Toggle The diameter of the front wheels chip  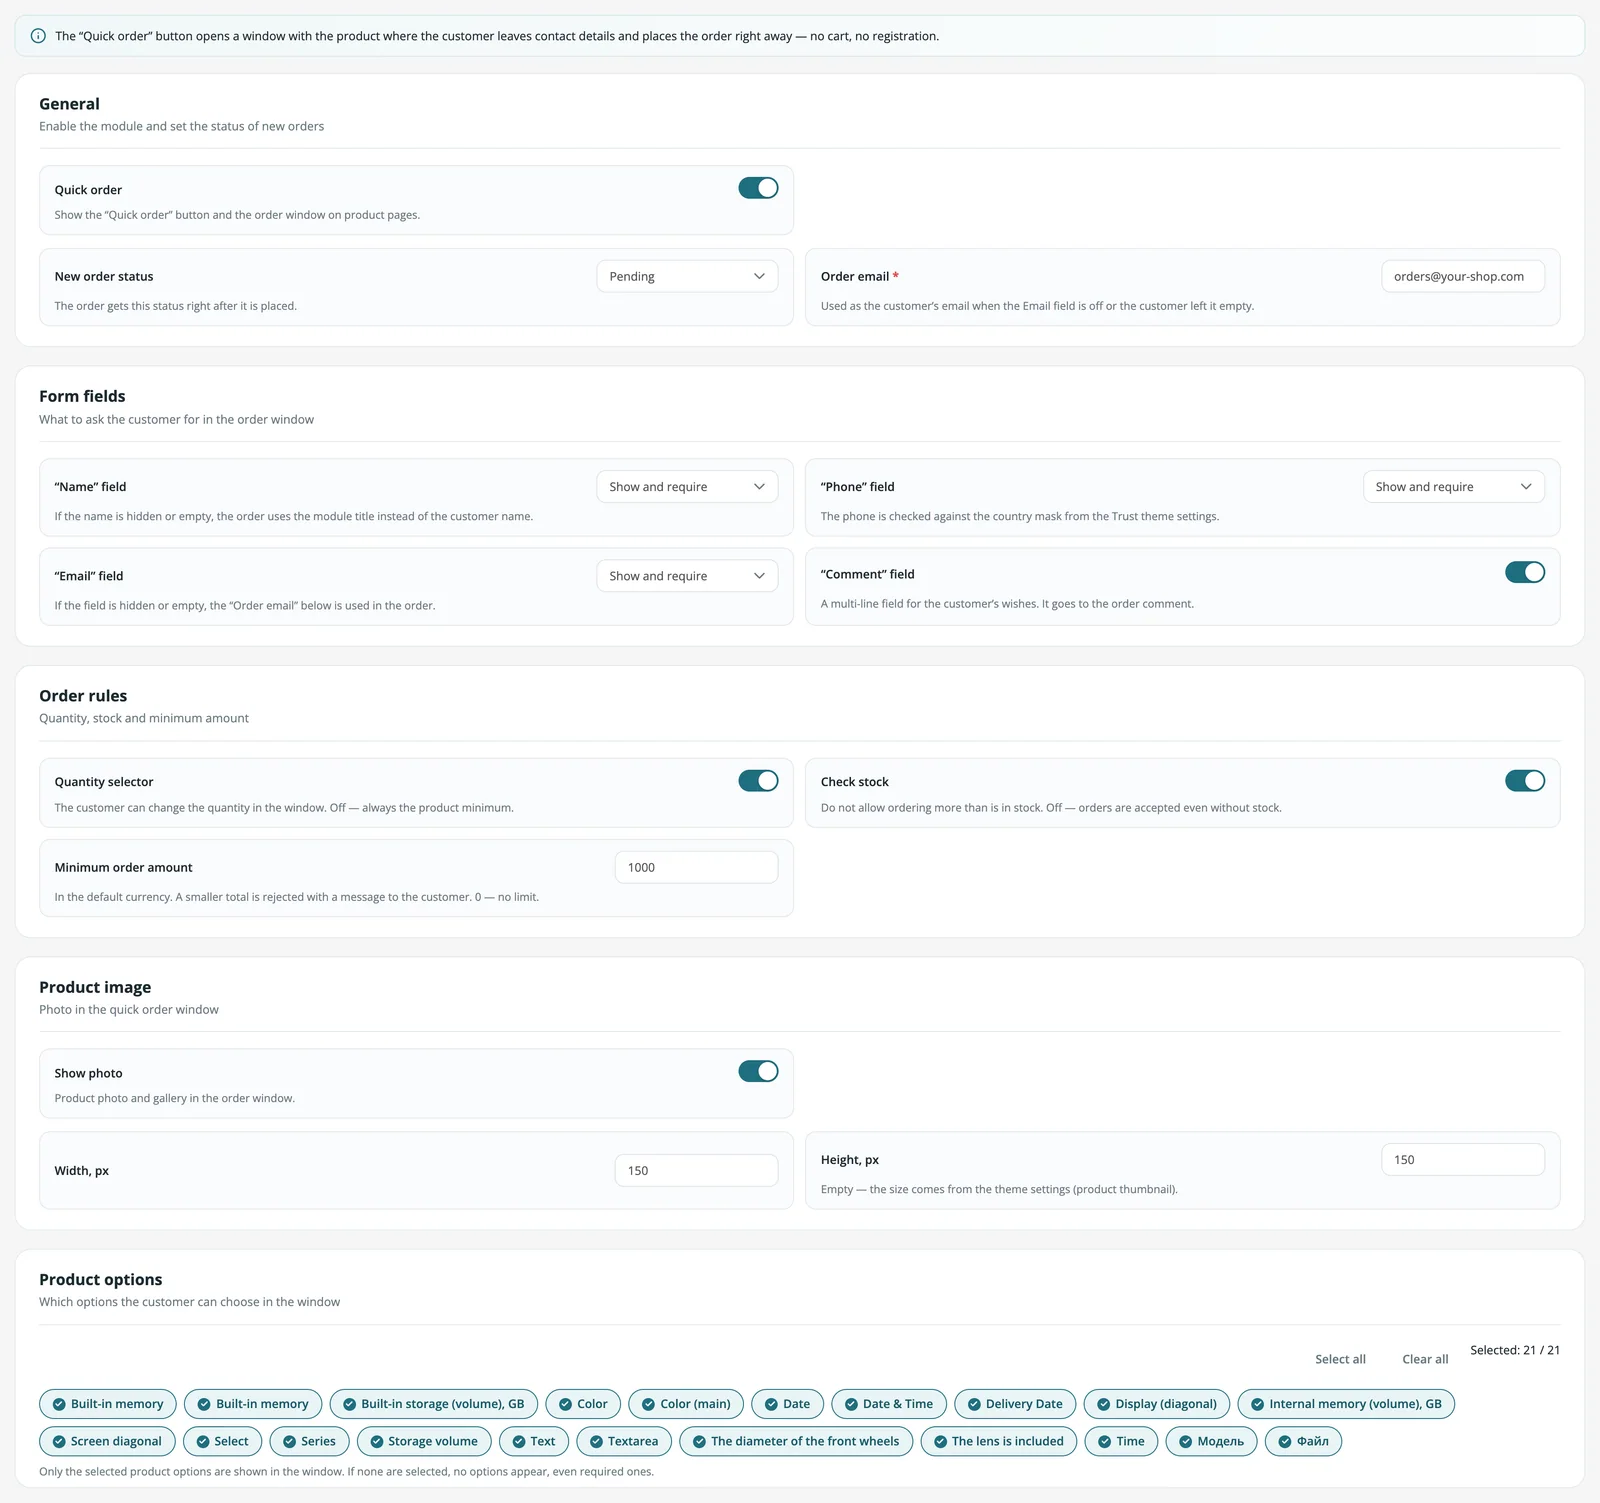pos(796,1441)
